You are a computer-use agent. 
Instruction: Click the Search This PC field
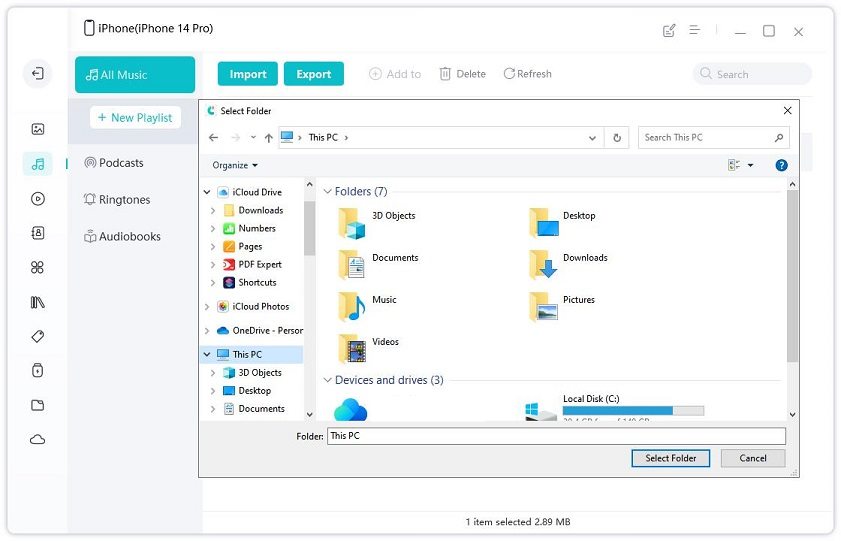point(713,138)
